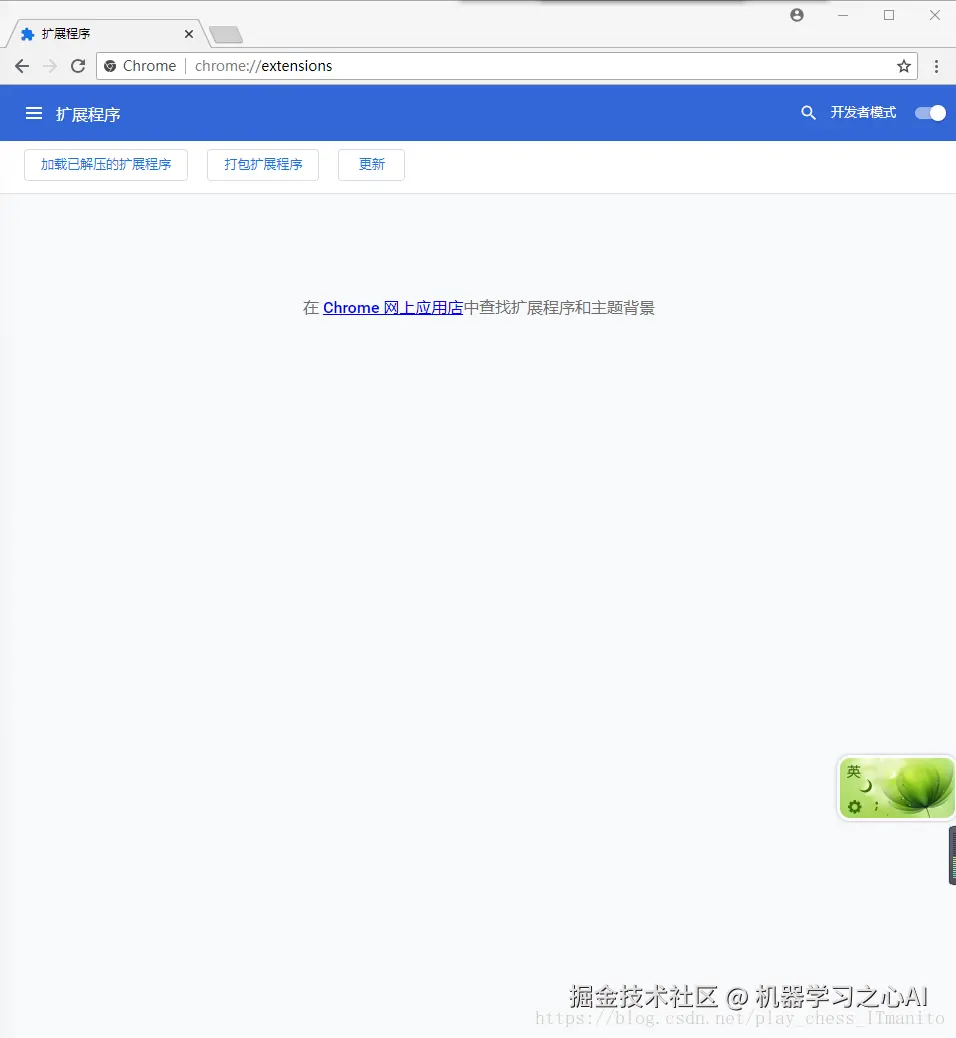Click the scrollbar on the right edge
Screen dimensions: 956x1038
950,855
